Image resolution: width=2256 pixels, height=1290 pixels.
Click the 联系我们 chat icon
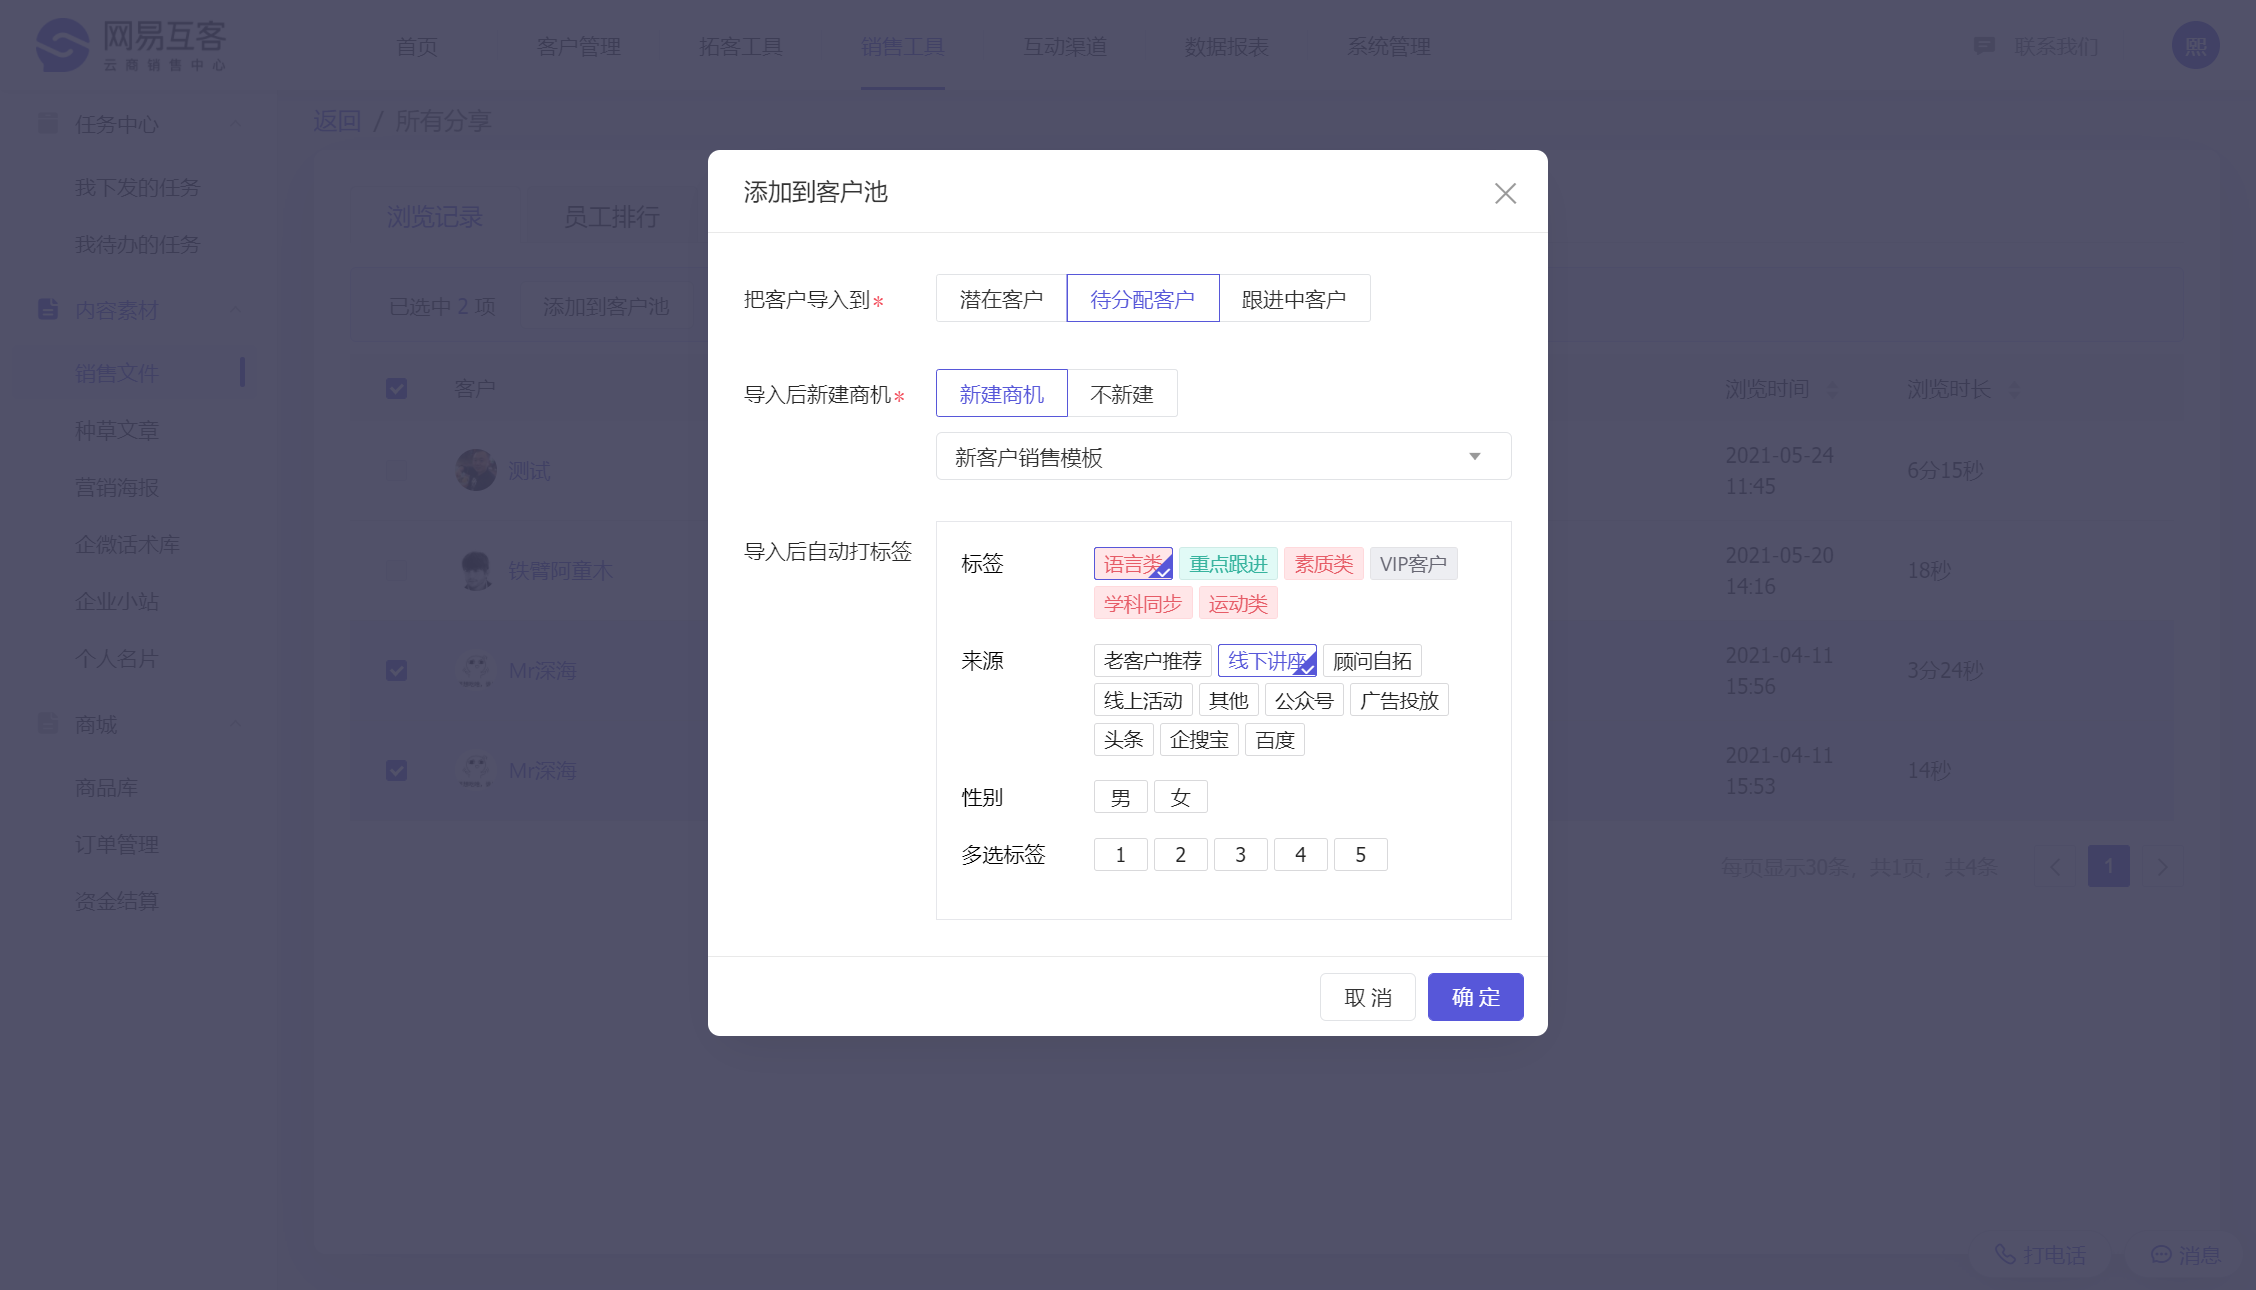point(1984,46)
